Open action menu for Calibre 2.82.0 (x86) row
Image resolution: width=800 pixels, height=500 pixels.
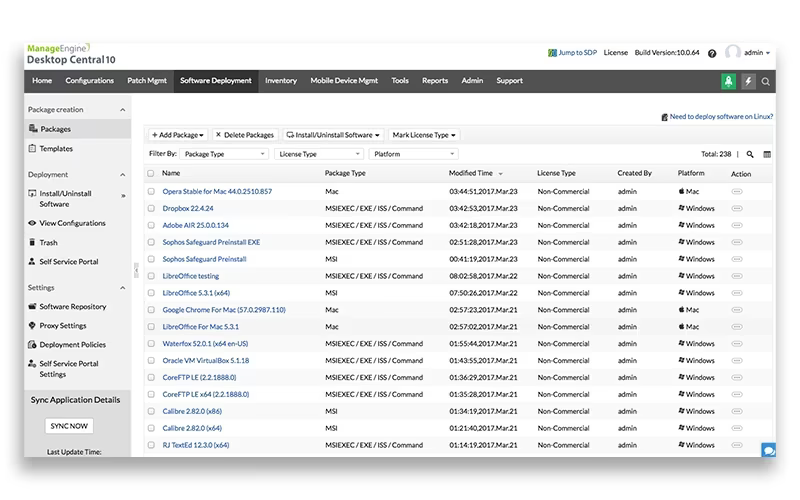[x=737, y=411]
